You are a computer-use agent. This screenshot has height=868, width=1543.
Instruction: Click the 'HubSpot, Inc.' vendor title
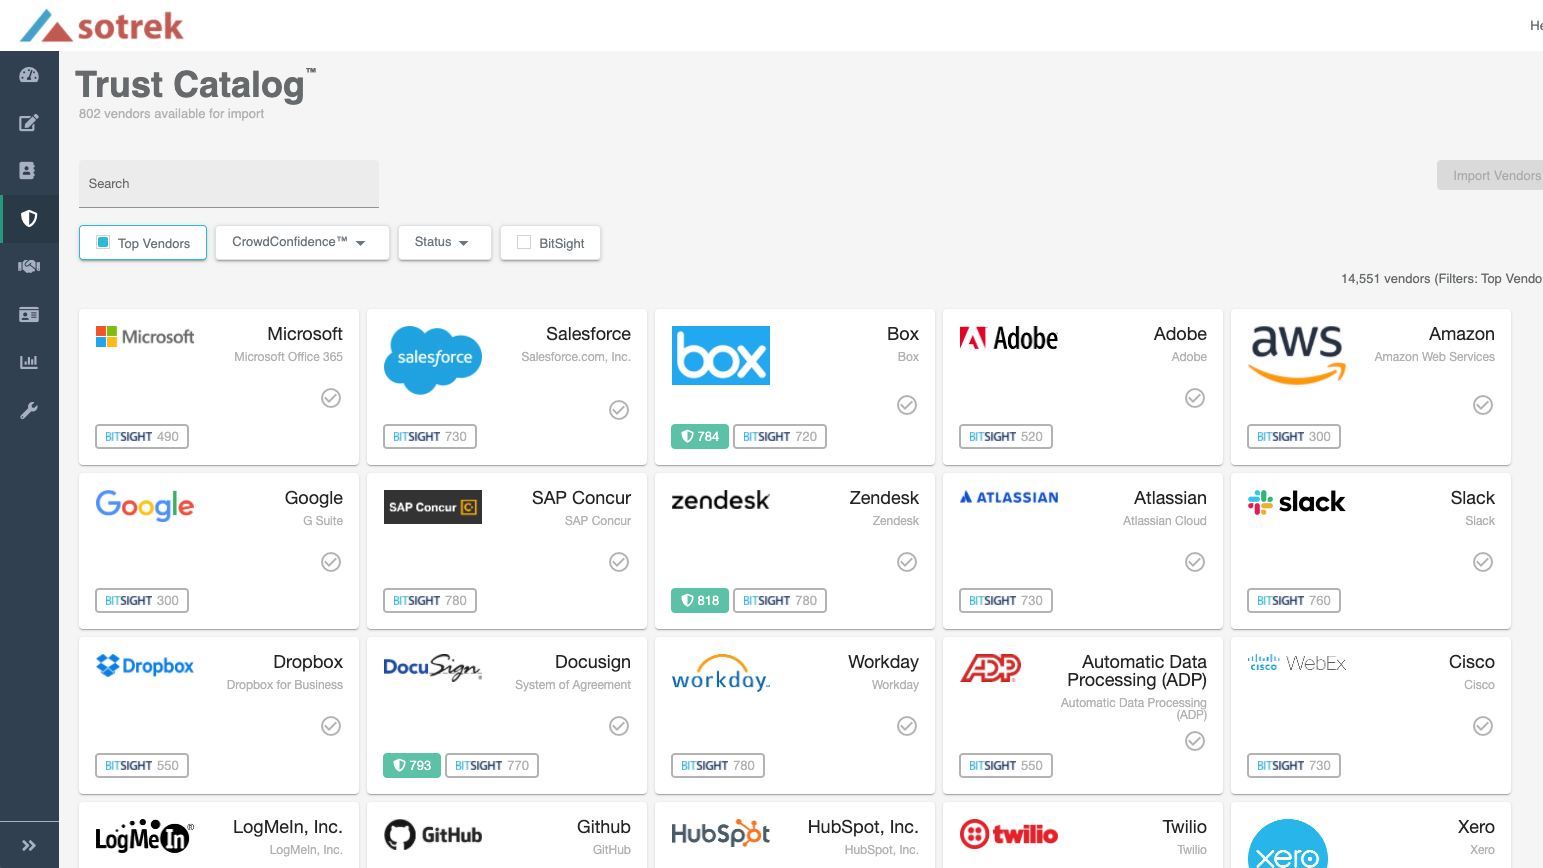pyautogui.click(x=863, y=827)
